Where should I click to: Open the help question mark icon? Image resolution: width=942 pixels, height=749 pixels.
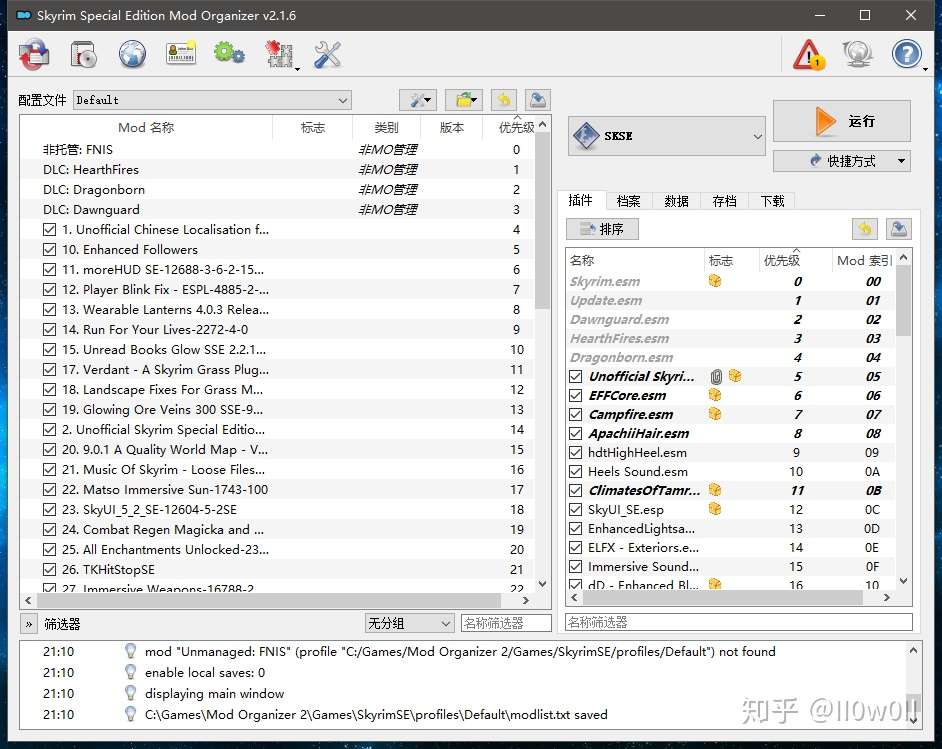tap(907, 54)
